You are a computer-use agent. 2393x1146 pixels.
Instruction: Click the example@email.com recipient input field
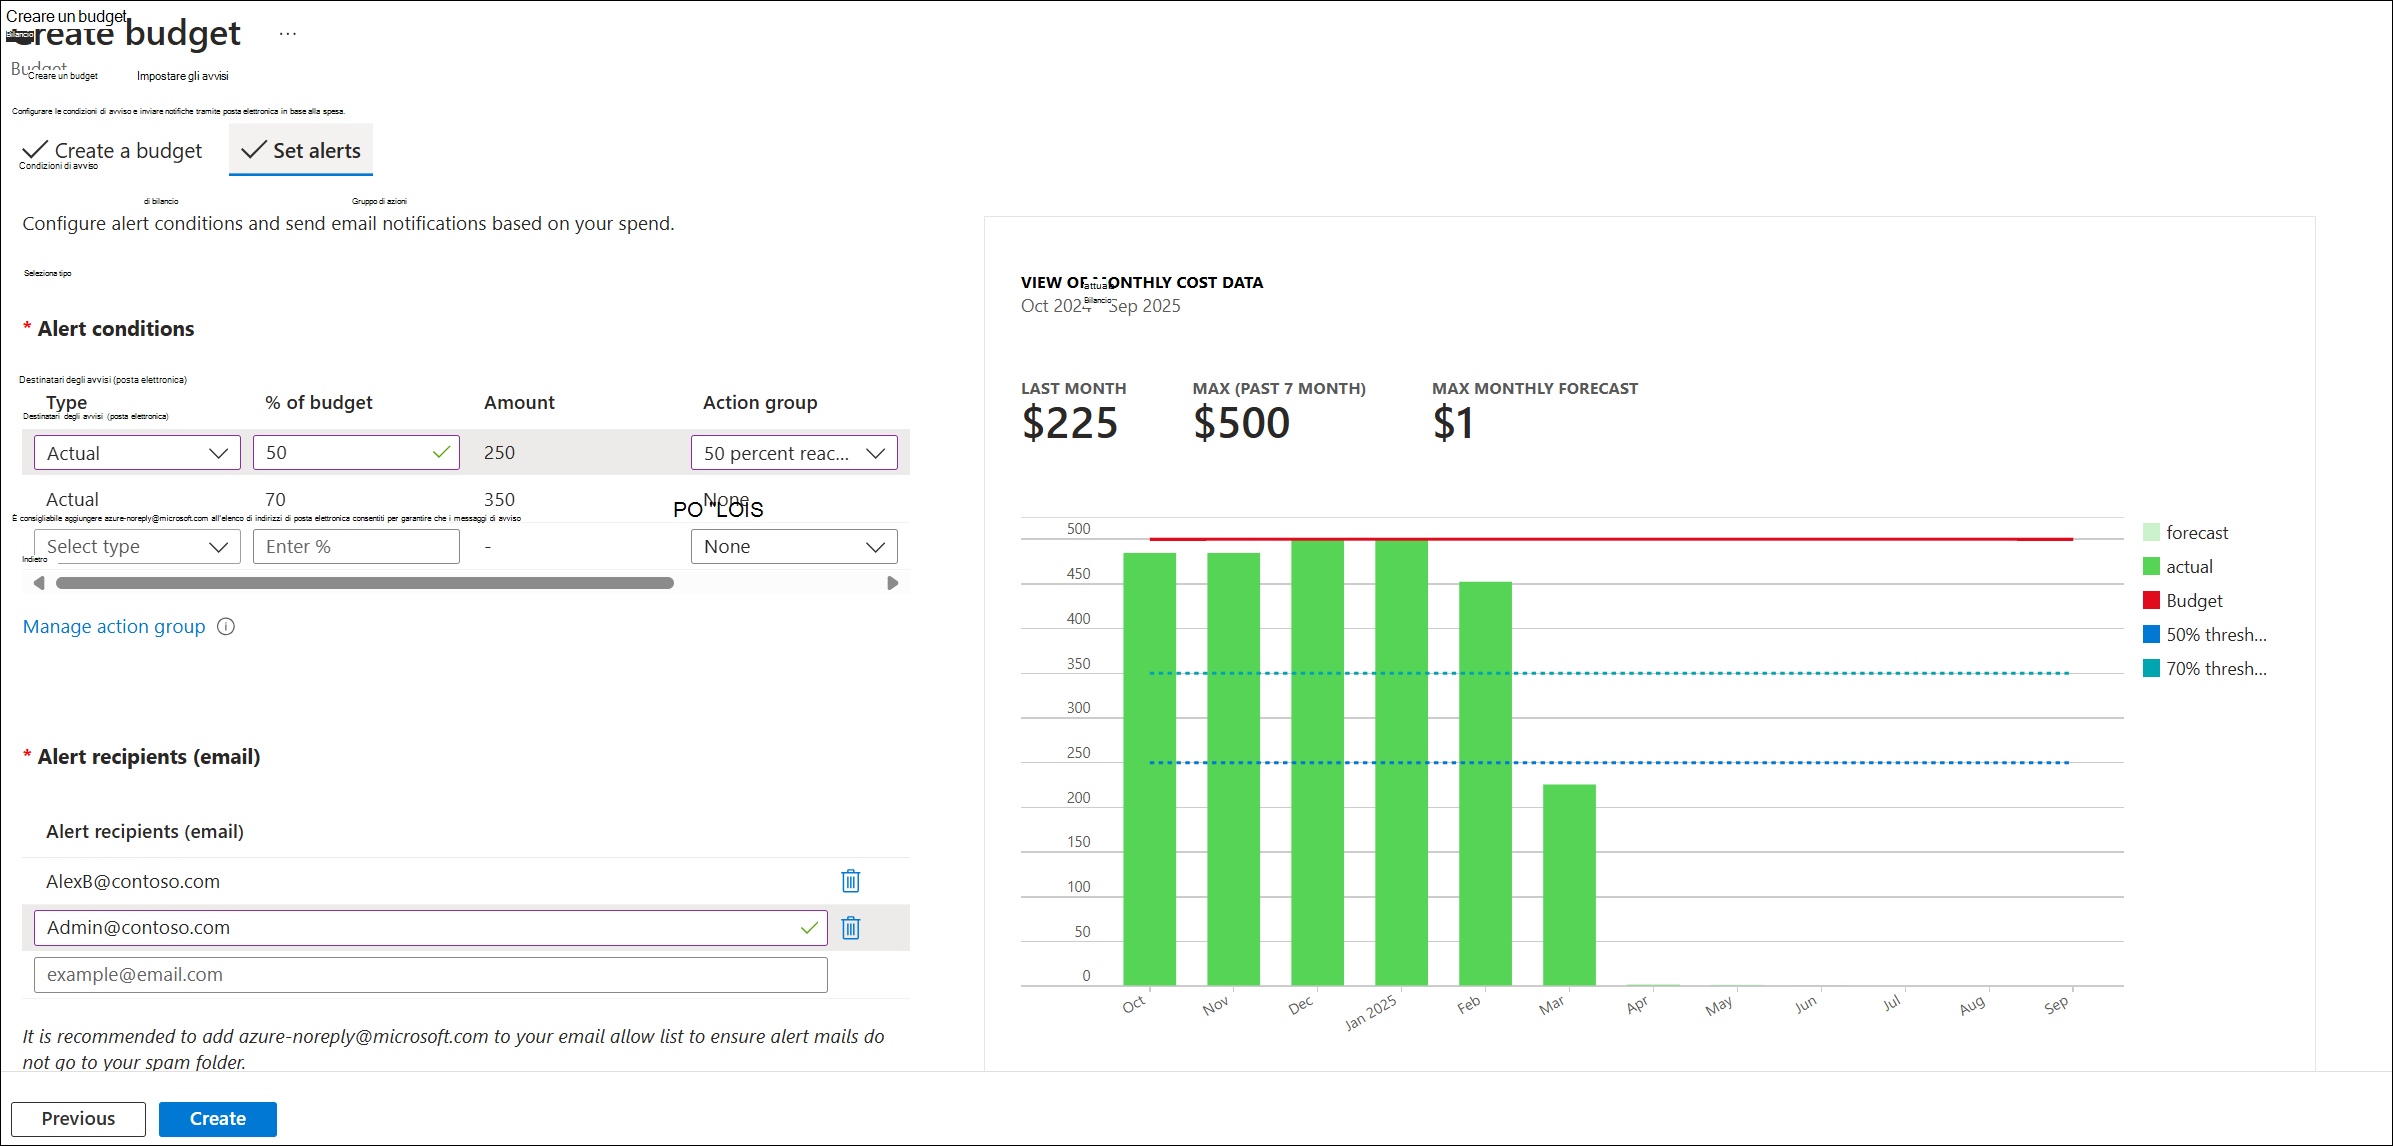pos(430,974)
